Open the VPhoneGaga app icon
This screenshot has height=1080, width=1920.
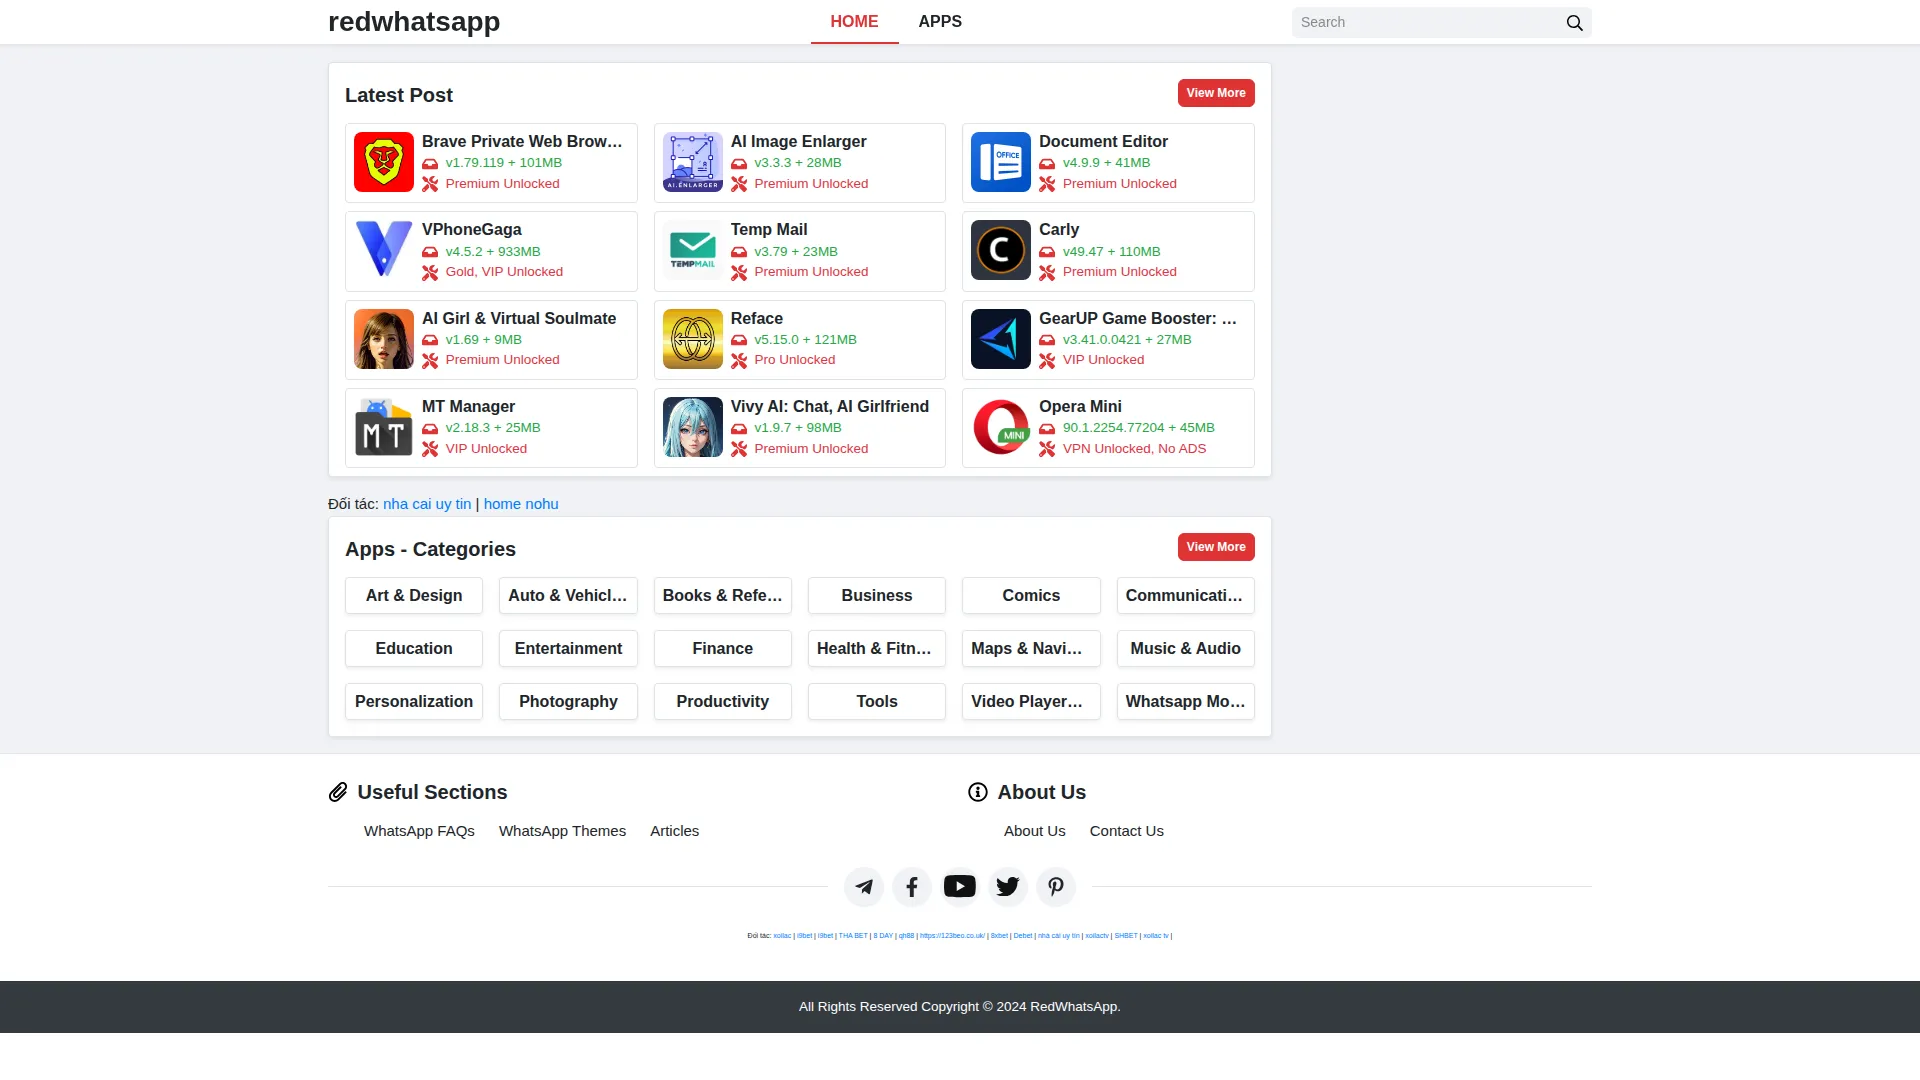point(384,250)
